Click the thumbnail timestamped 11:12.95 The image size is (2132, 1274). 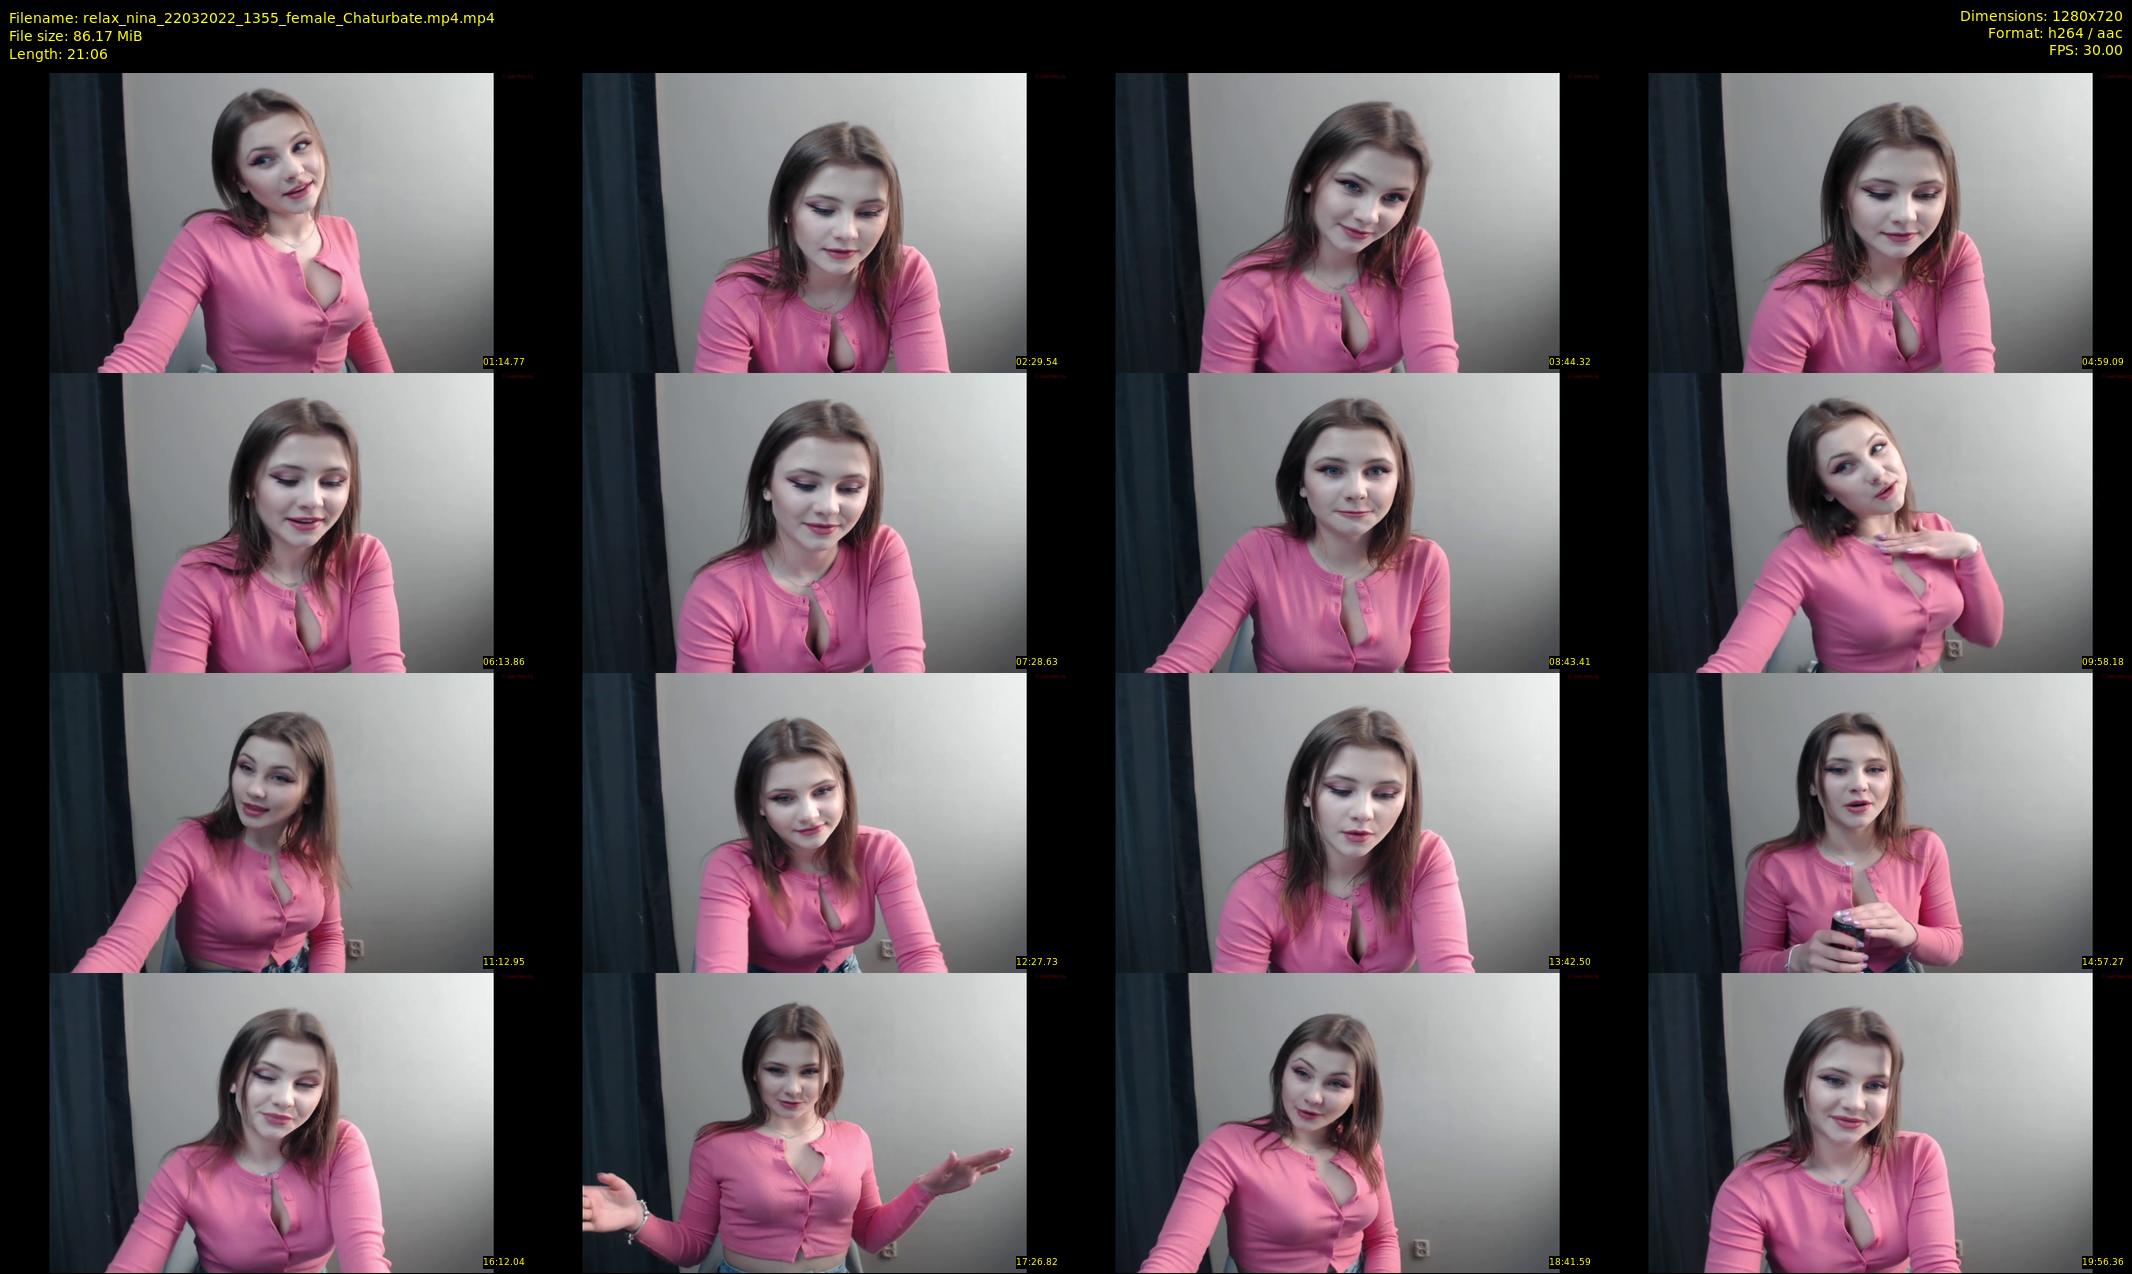[x=271, y=822]
